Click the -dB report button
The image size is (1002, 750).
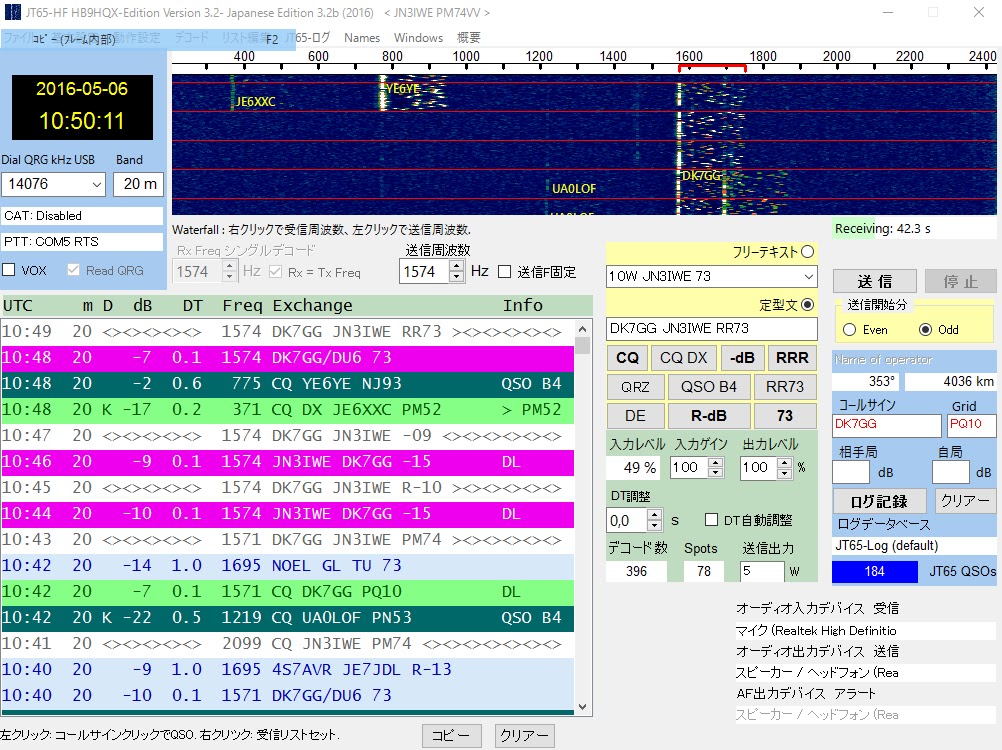[741, 358]
